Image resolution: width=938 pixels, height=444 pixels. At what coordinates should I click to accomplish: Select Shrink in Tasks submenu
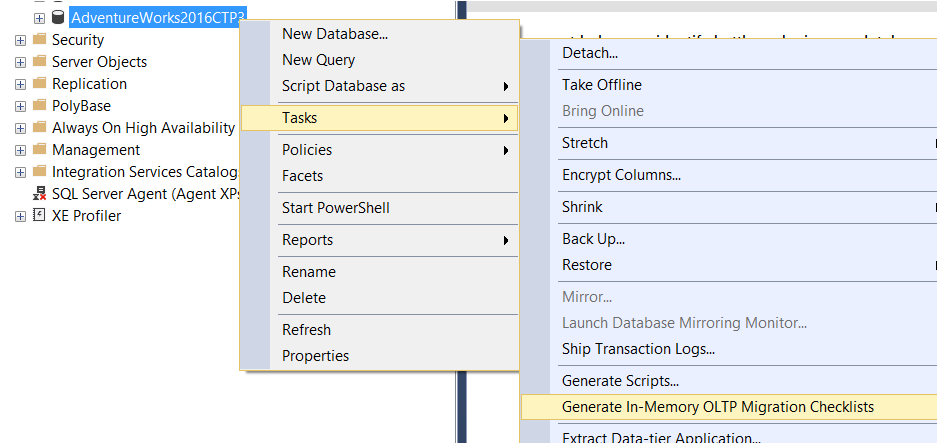(729, 207)
